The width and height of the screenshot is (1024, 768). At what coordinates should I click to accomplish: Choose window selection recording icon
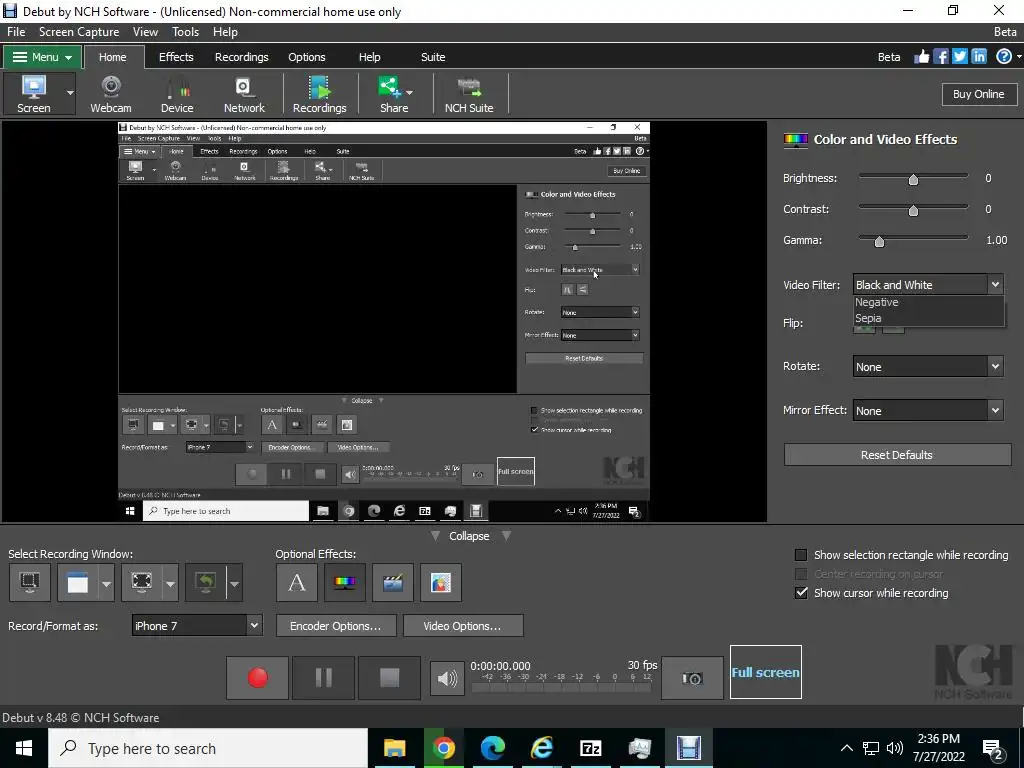pos(78,582)
